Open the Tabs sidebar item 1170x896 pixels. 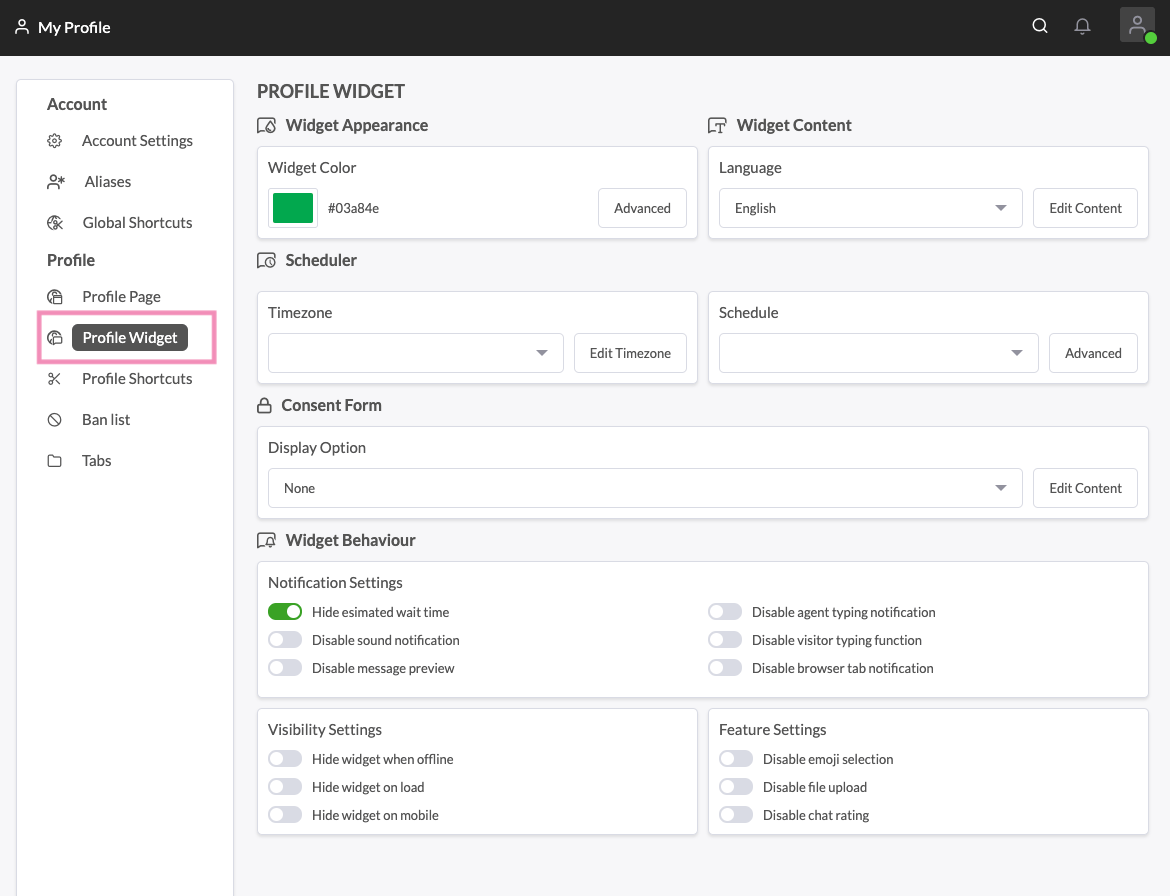coord(96,461)
